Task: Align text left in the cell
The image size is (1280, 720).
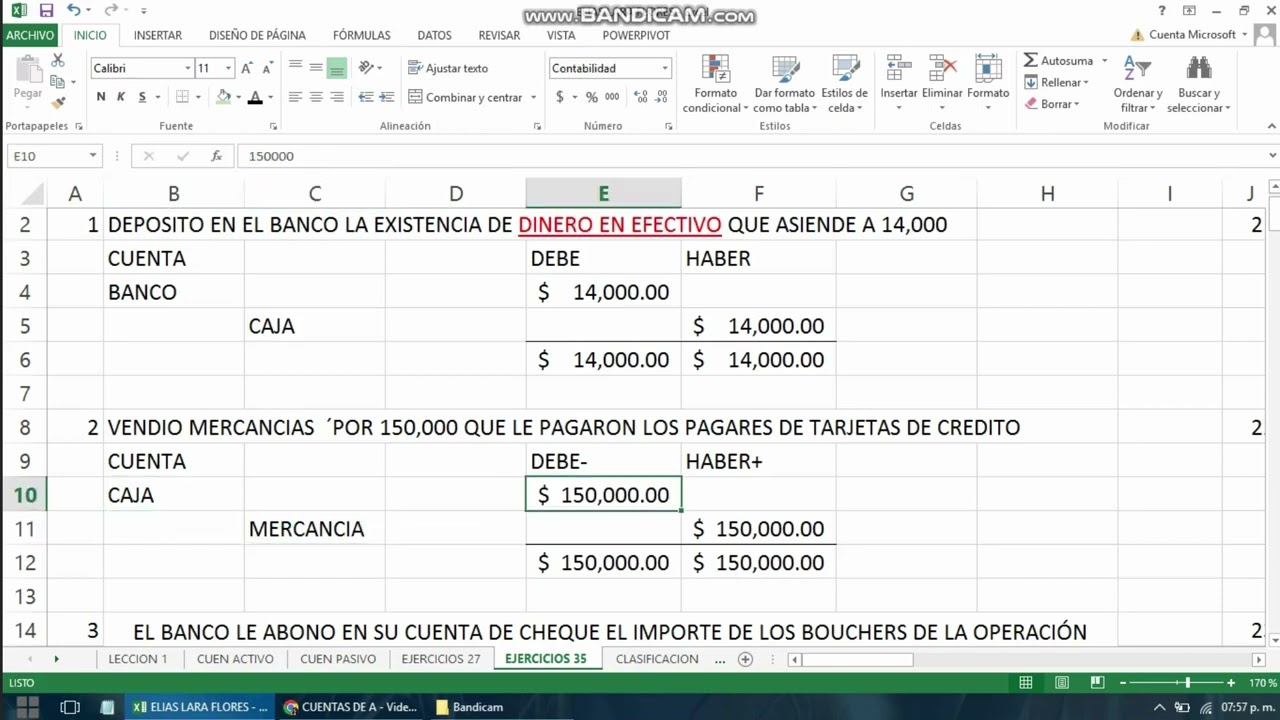Action: click(x=295, y=97)
